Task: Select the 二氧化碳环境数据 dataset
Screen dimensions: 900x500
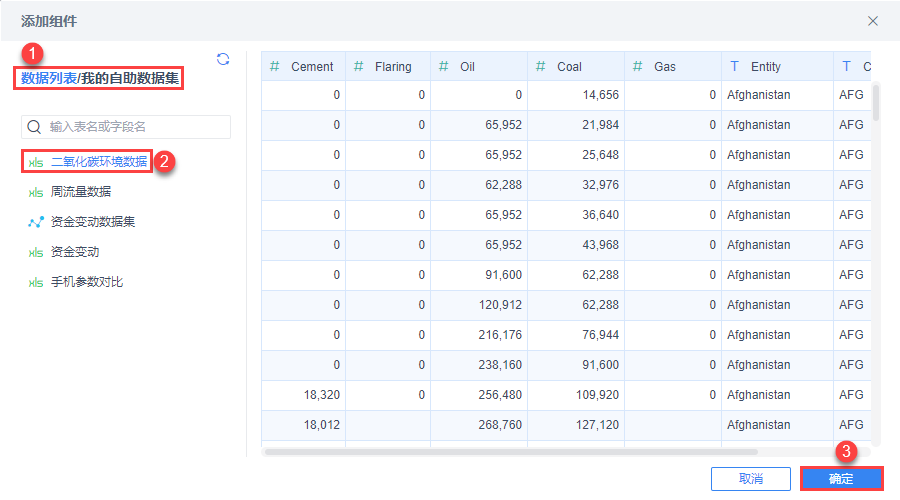Action: [x=98, y=161]
